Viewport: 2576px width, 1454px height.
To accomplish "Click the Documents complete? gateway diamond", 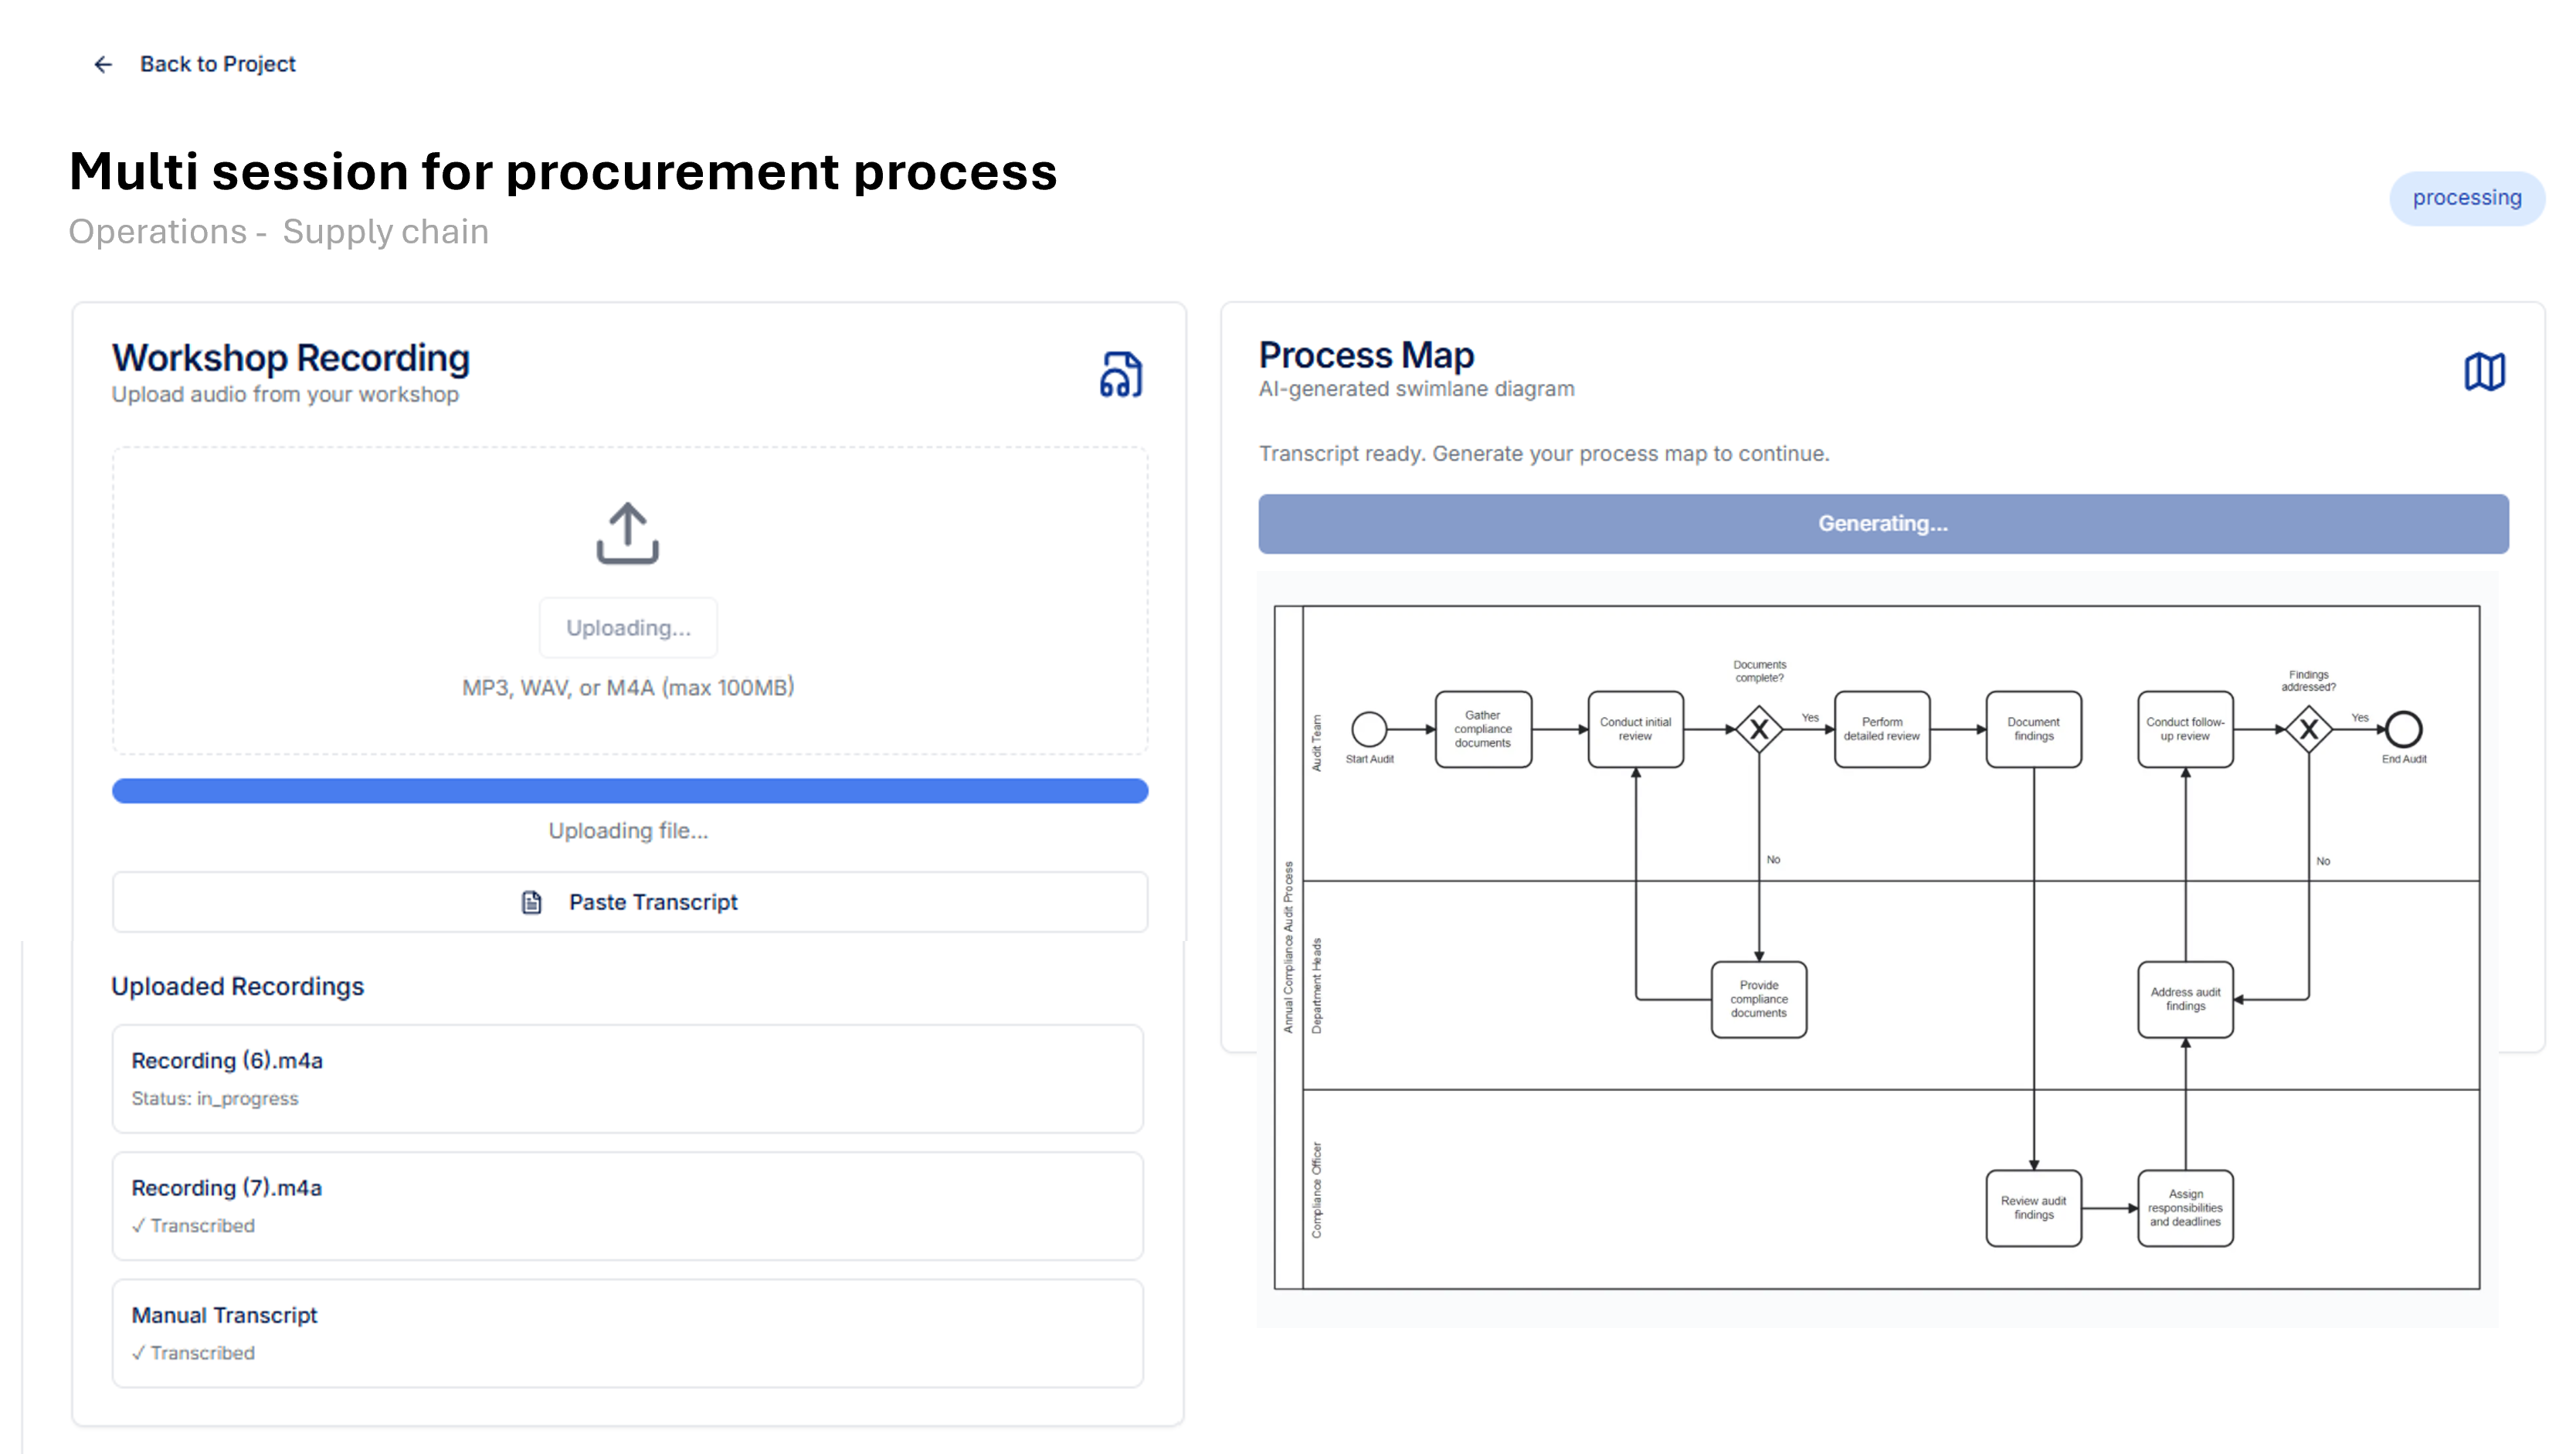I will point(1759,730).
